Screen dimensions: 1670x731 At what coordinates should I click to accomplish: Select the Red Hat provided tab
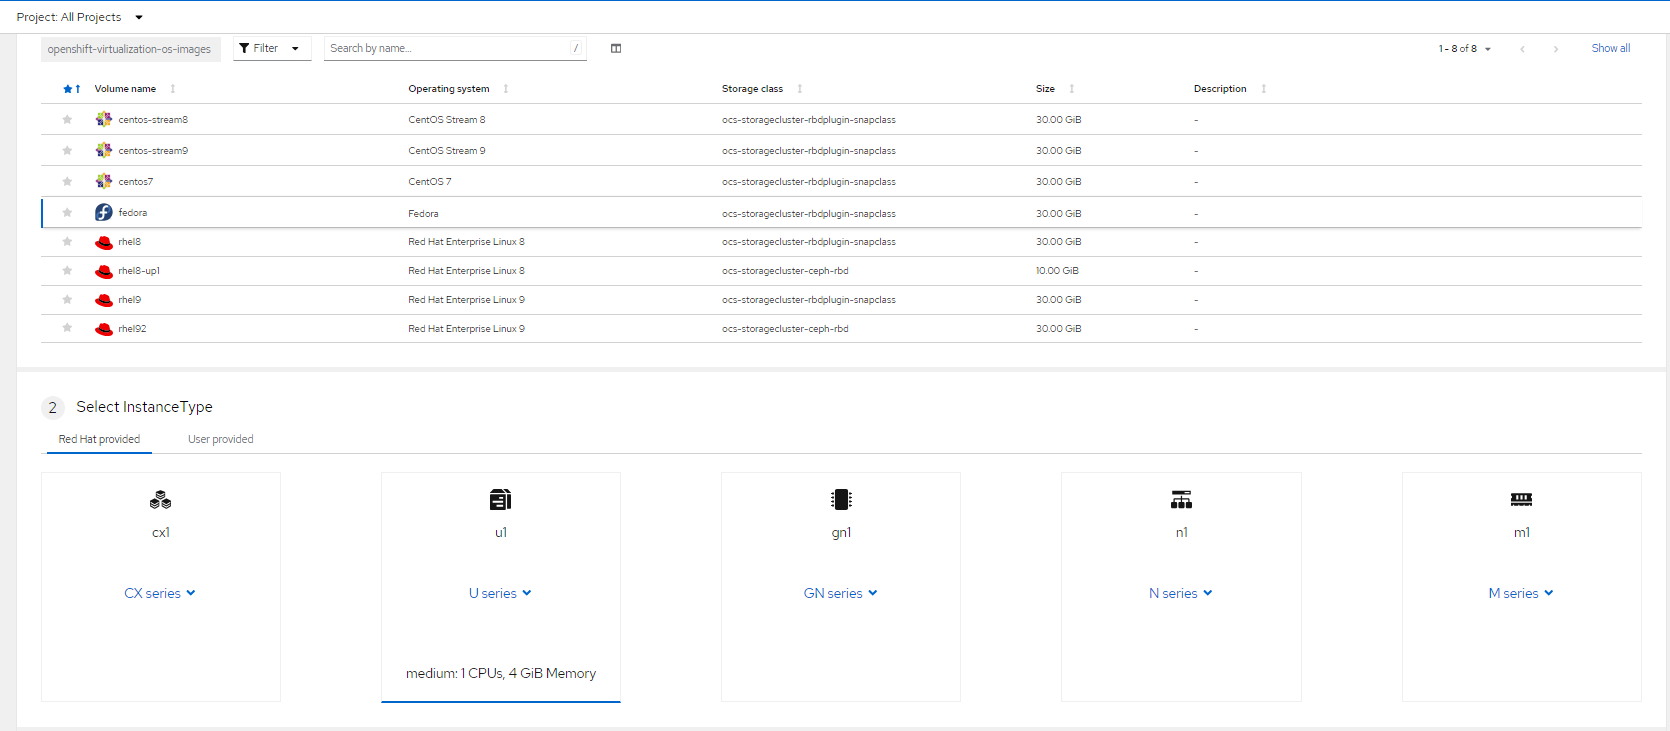tap(99, 439)
